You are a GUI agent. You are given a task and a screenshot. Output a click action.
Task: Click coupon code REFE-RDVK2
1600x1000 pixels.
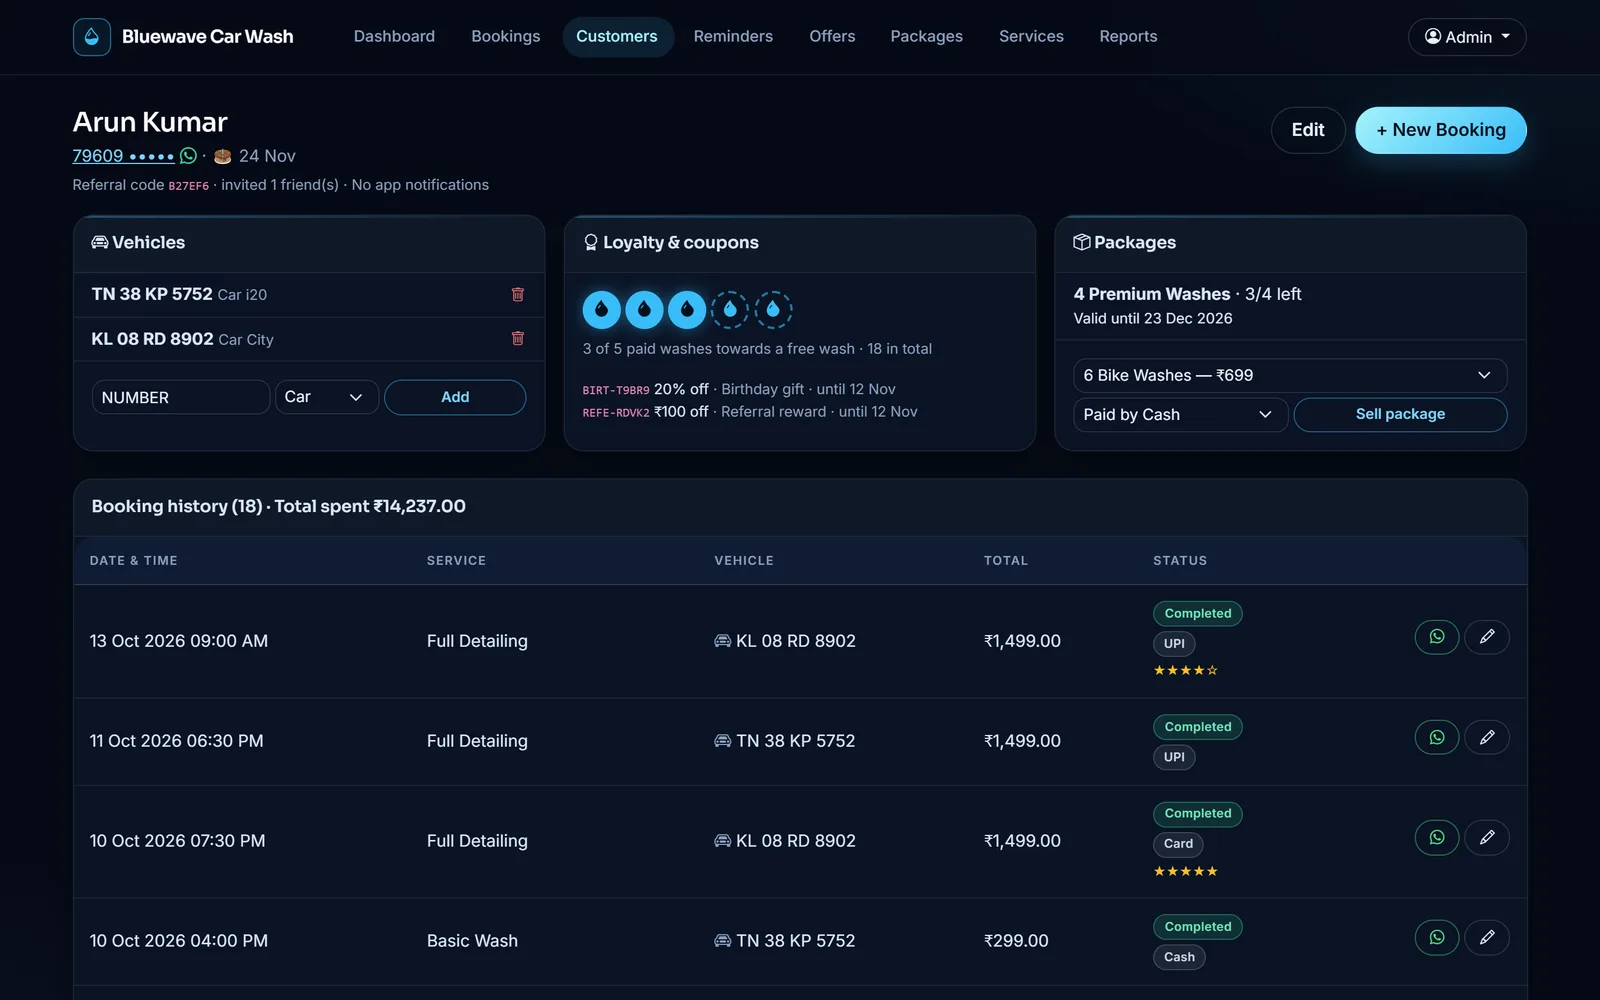pos(616,412)
